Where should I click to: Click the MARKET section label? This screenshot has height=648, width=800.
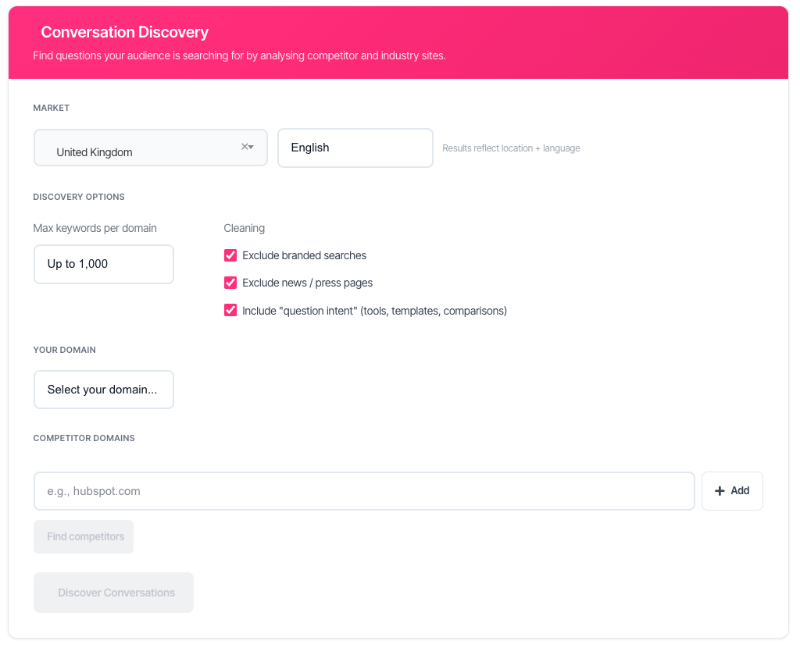click(x=51, y=108)
